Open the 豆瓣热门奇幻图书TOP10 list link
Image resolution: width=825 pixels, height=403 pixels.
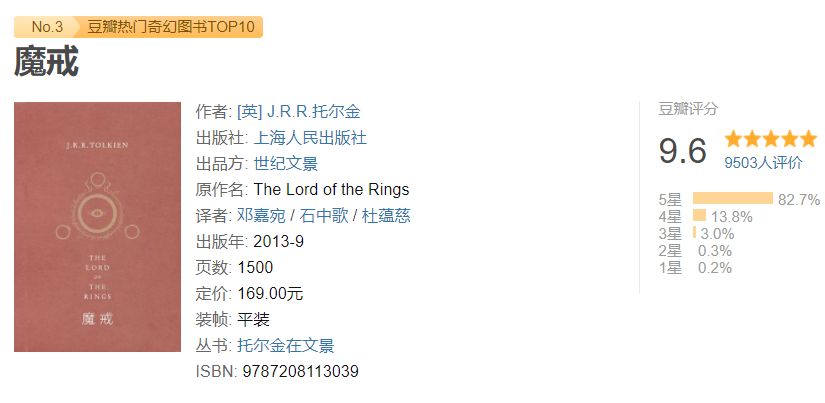tap(170, 27)
